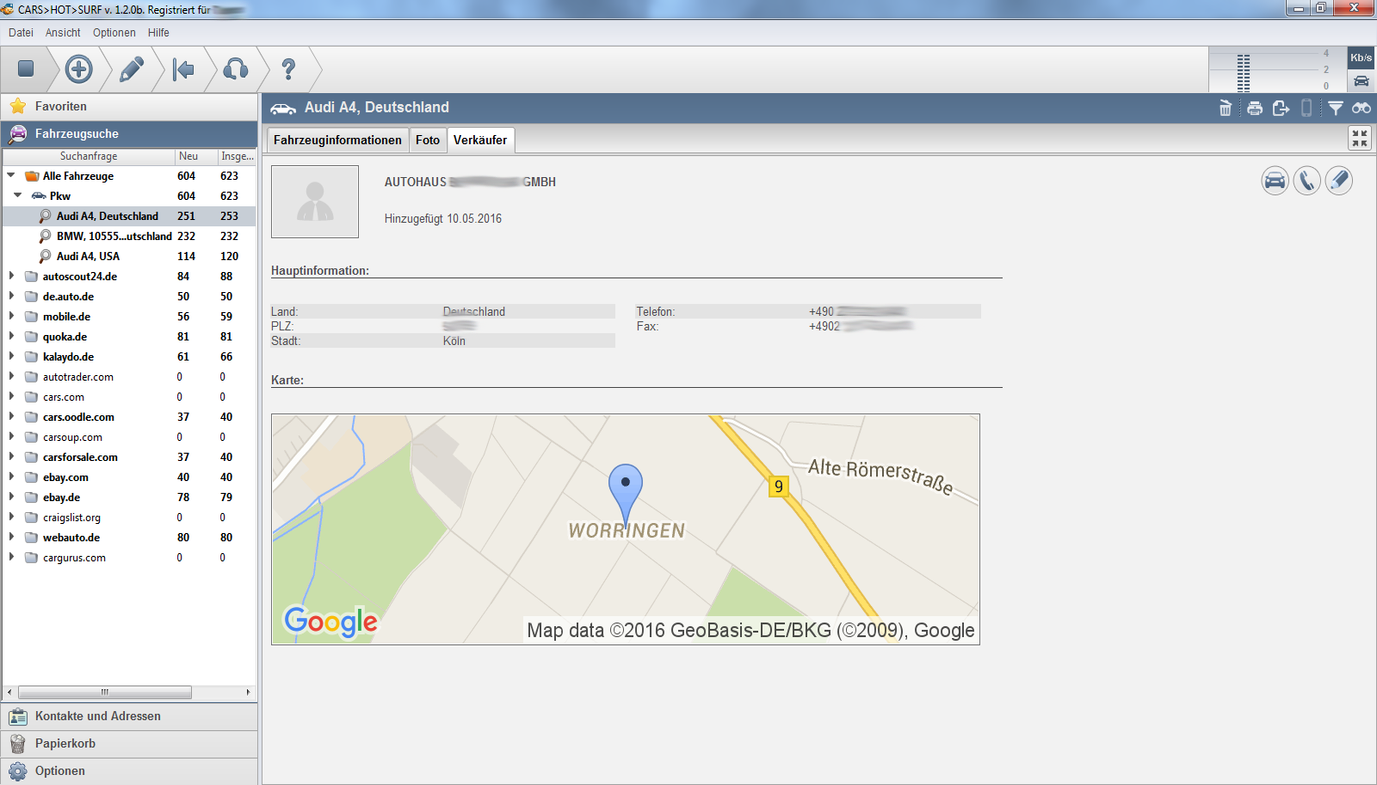Delete using the trash can icon in header
The image size is (1377, 785).
click(x=1225, y=108)
